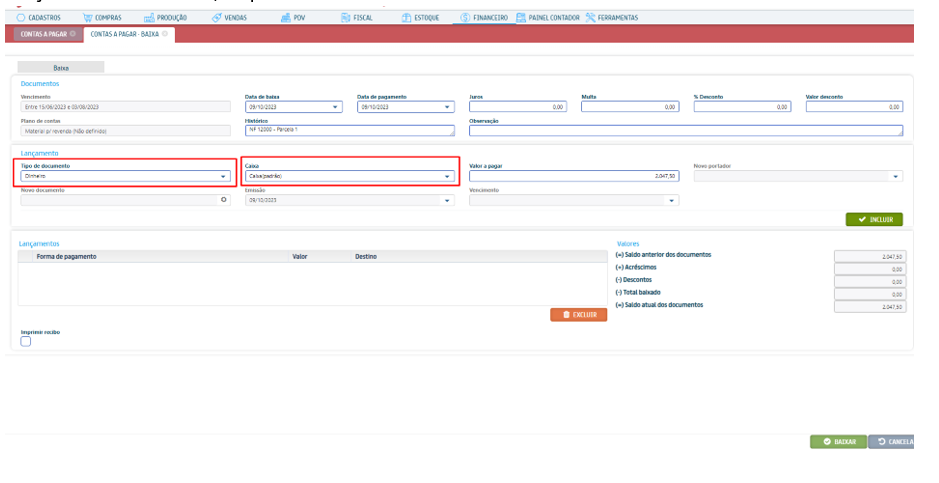Expand the Tipo de documento dropdown
The height and width of the screenshot is (483, 939).
pos(223,176)
